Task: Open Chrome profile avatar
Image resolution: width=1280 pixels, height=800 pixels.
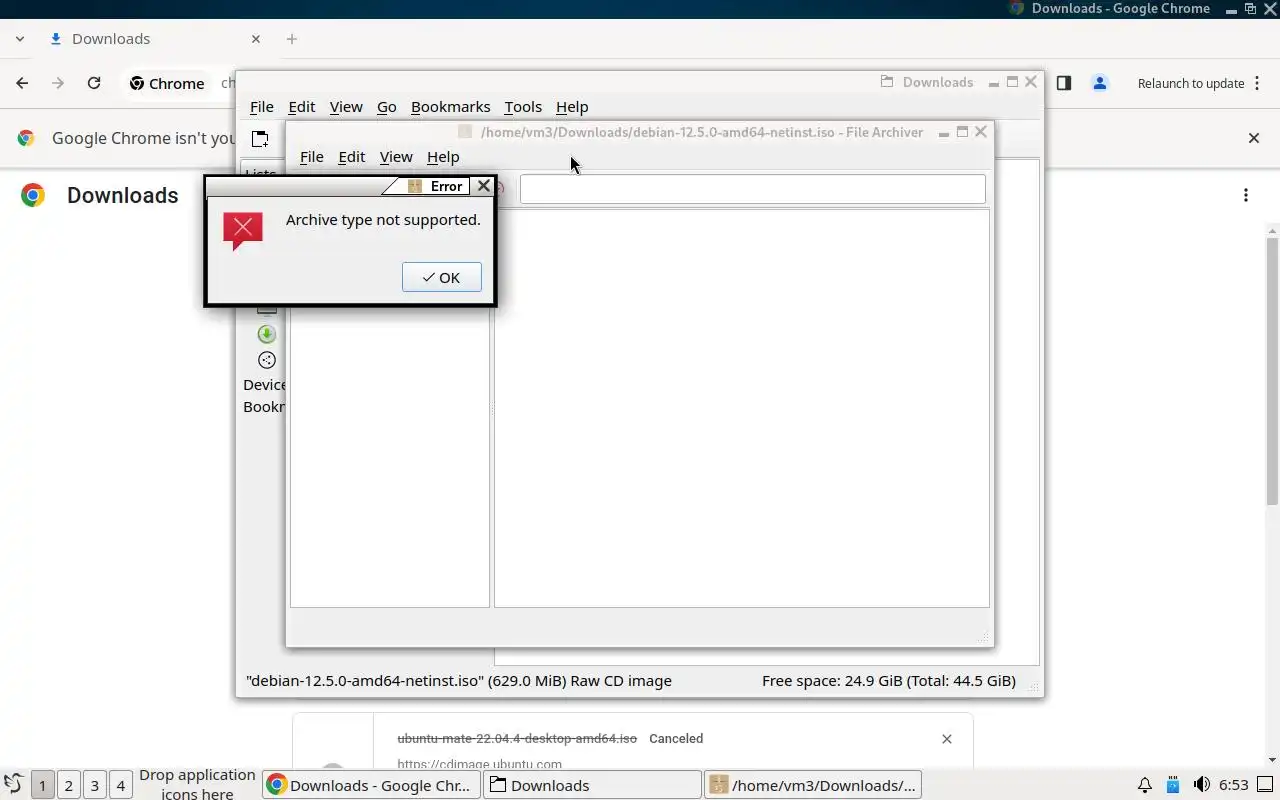Action: (x=1100, y=83)
